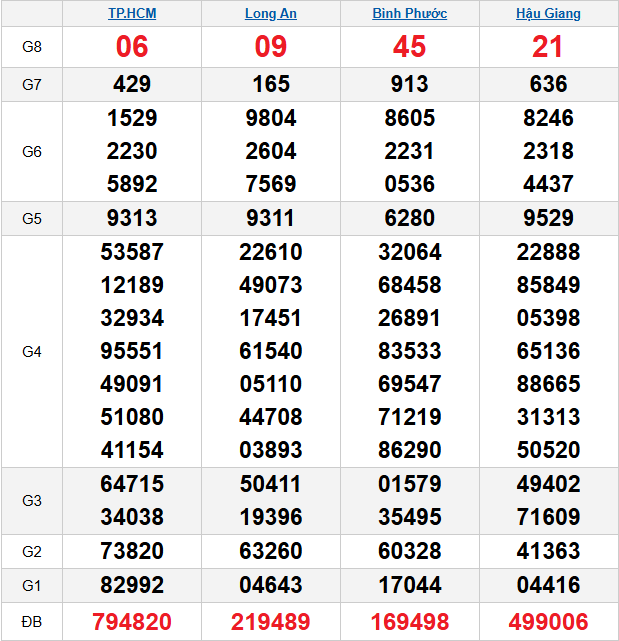The height and width of the screenshot is (641, 619).
Task: Select G3 number 50411 for Long An
Action: (x=270, y=484)
